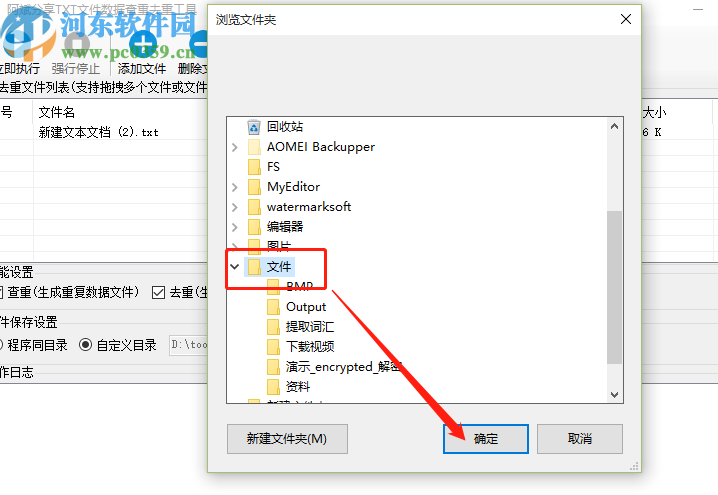718x495 pixels.
Task: Click the custom directory path field
Action: point(188,345)
